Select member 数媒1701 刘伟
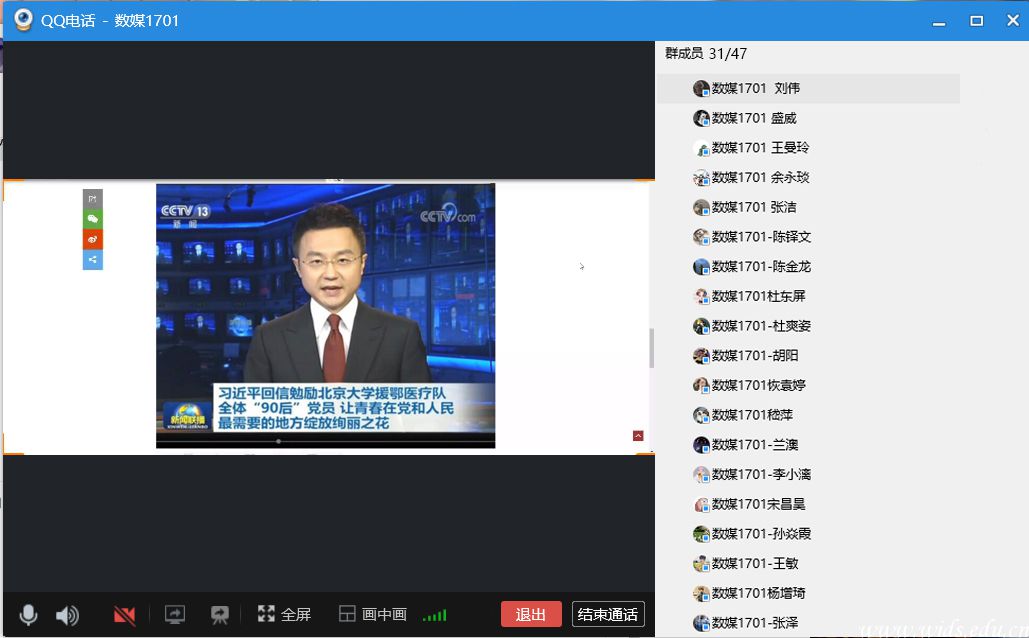Screen dimensions: 1029x638 [x=756, y=88]
